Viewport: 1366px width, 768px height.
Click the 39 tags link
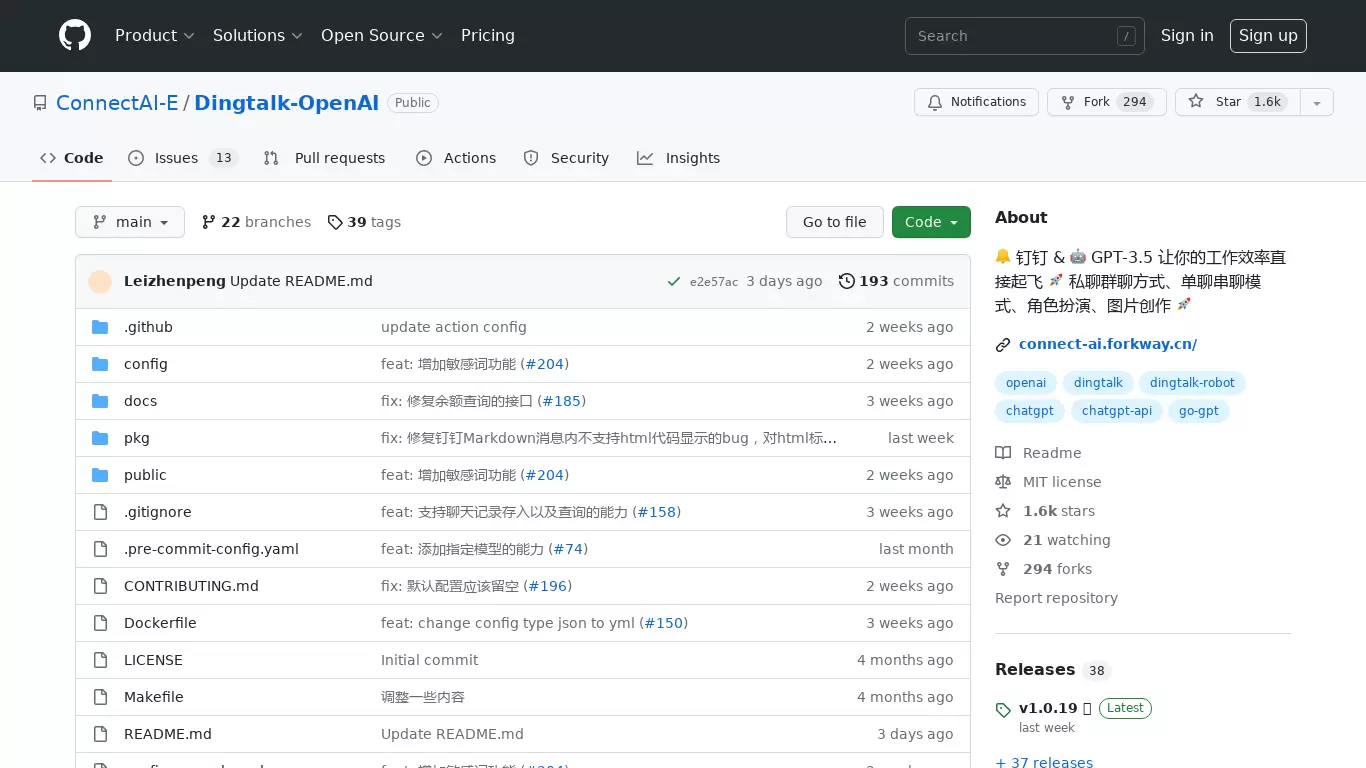point(364,222)
